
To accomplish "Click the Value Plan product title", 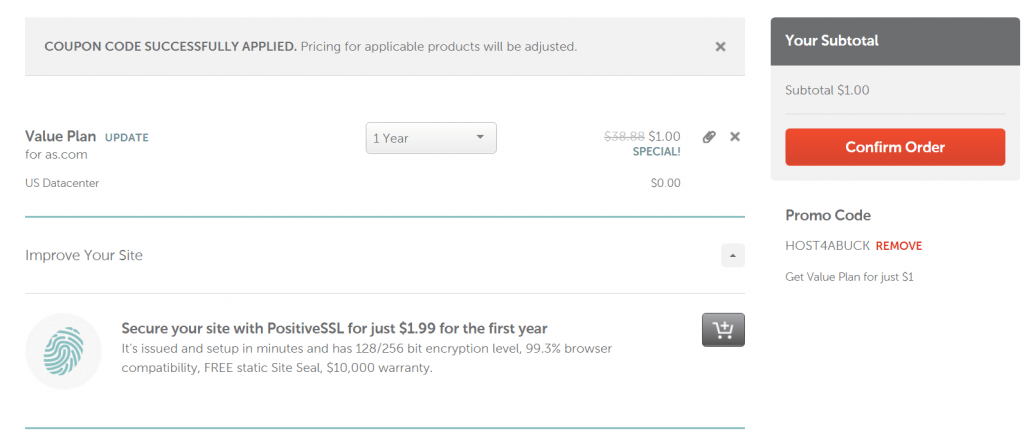I will click(x=61, y=136).
